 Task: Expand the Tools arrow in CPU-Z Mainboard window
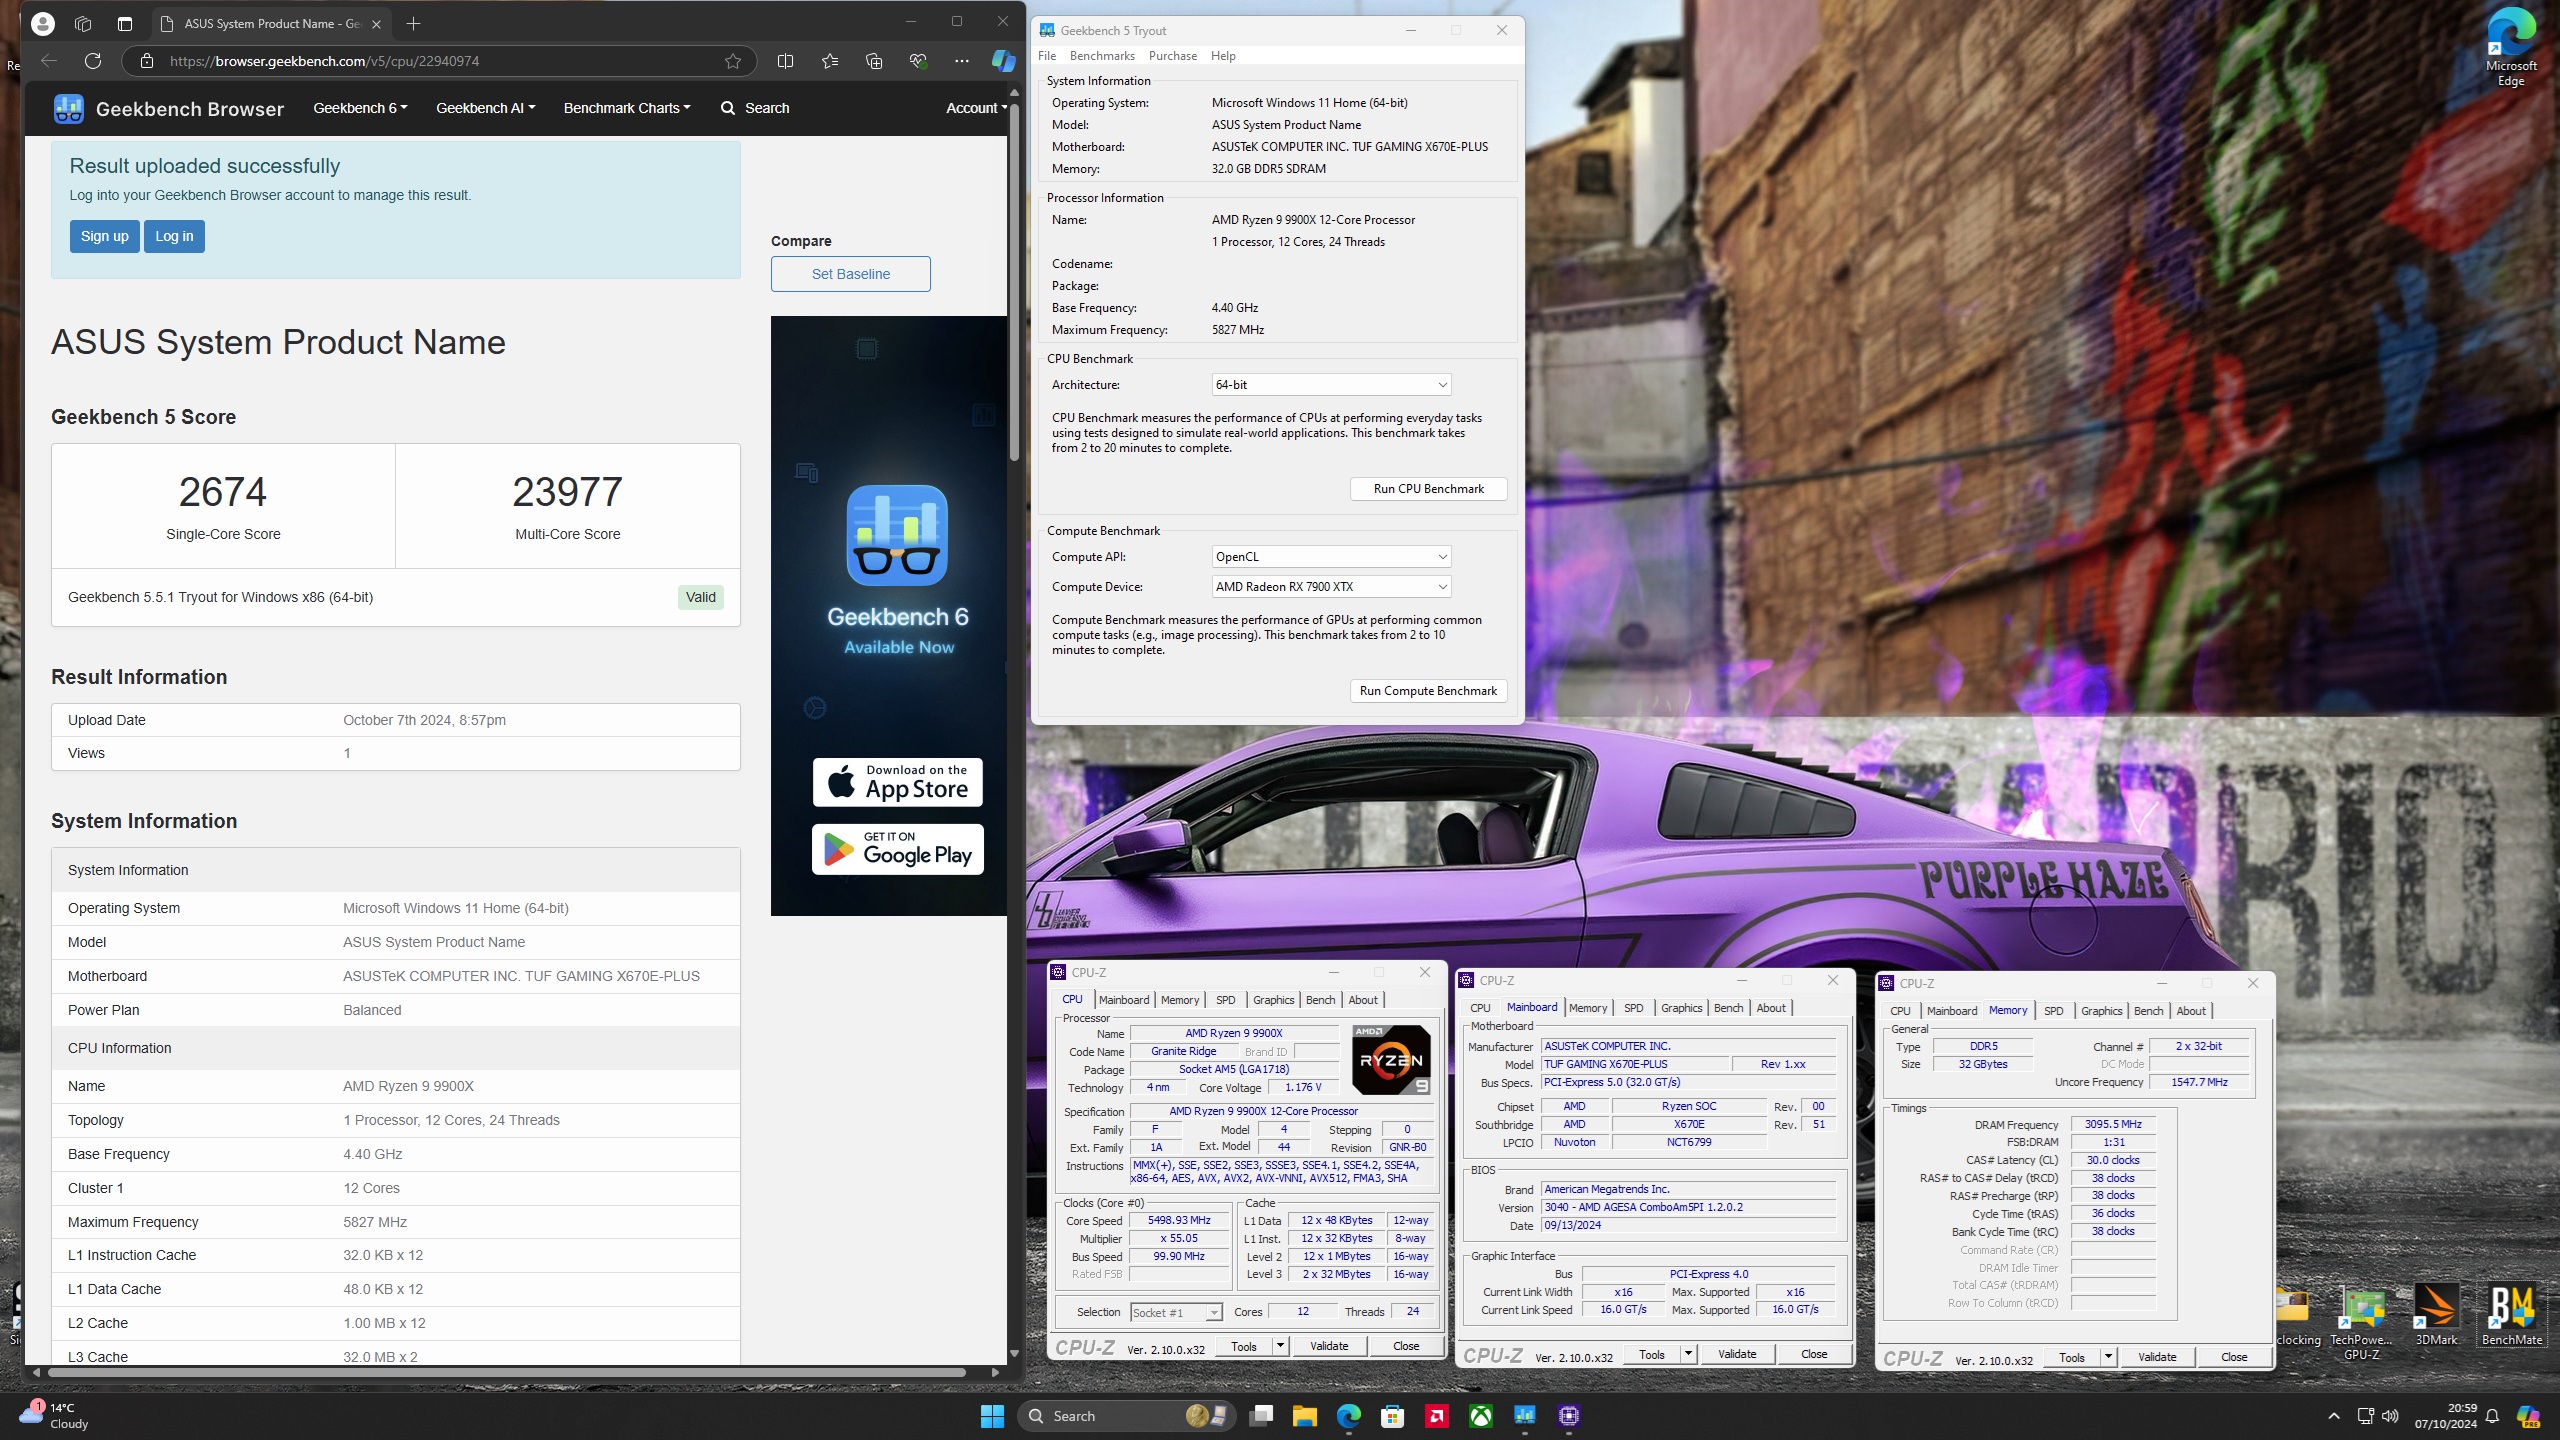pyautogui.click(x=1688, y=1354)
